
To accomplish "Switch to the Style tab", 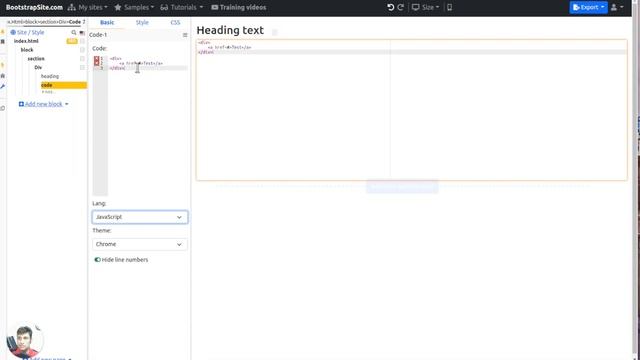I will click(142, 22).
